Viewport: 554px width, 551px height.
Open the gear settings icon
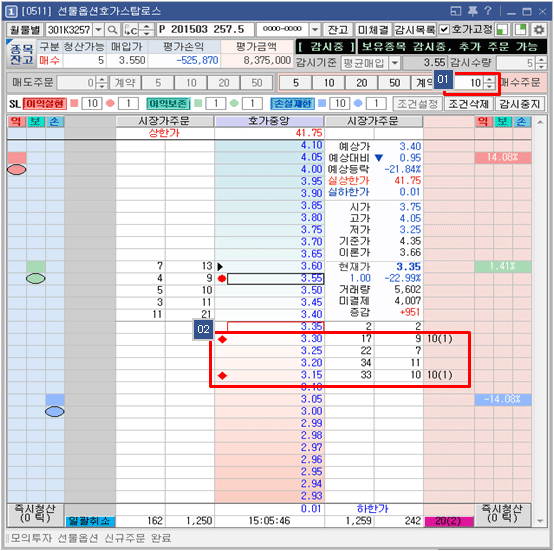[x=538, y=30]
